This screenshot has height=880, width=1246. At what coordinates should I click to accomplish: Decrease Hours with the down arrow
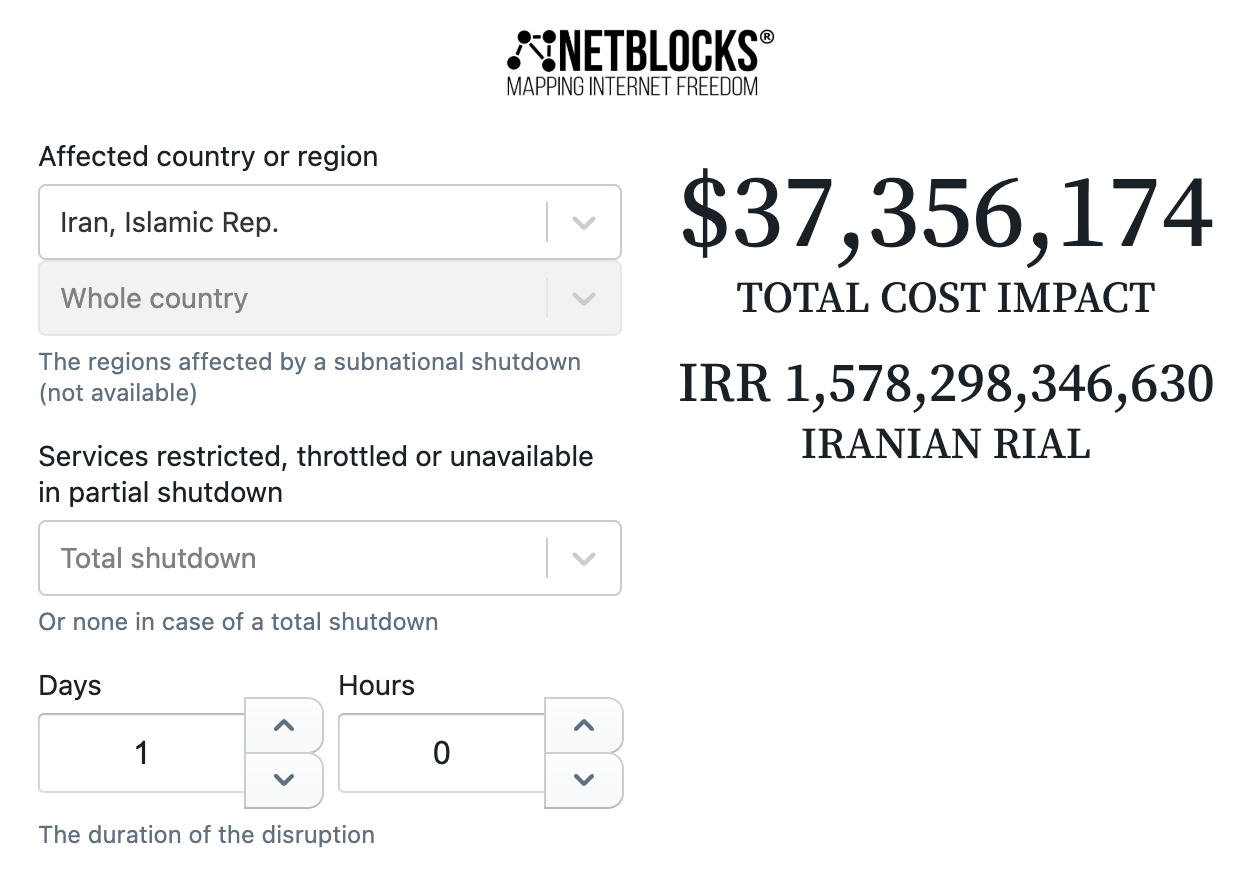(x=584, y=780)
